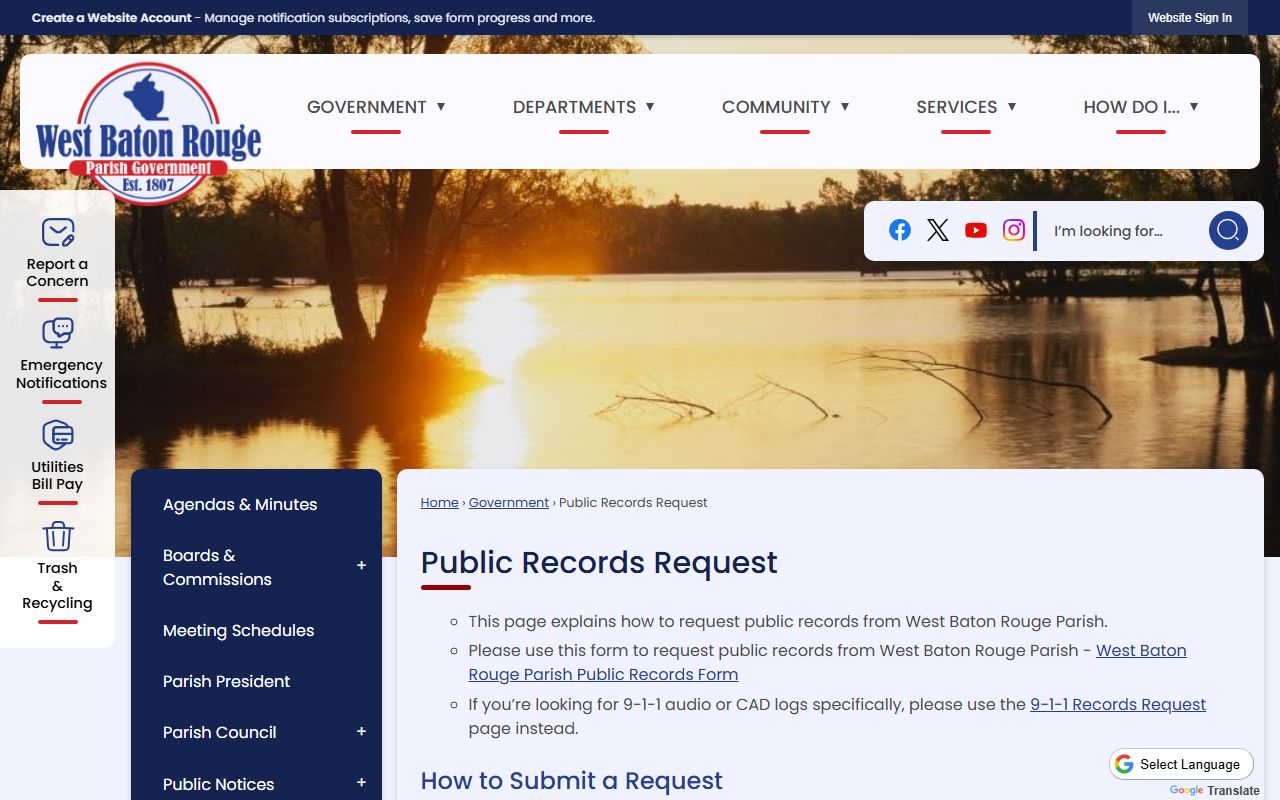The image size is (1280, 800).
Task: Open the Select Language dropdown
Action: point(1181,764)
